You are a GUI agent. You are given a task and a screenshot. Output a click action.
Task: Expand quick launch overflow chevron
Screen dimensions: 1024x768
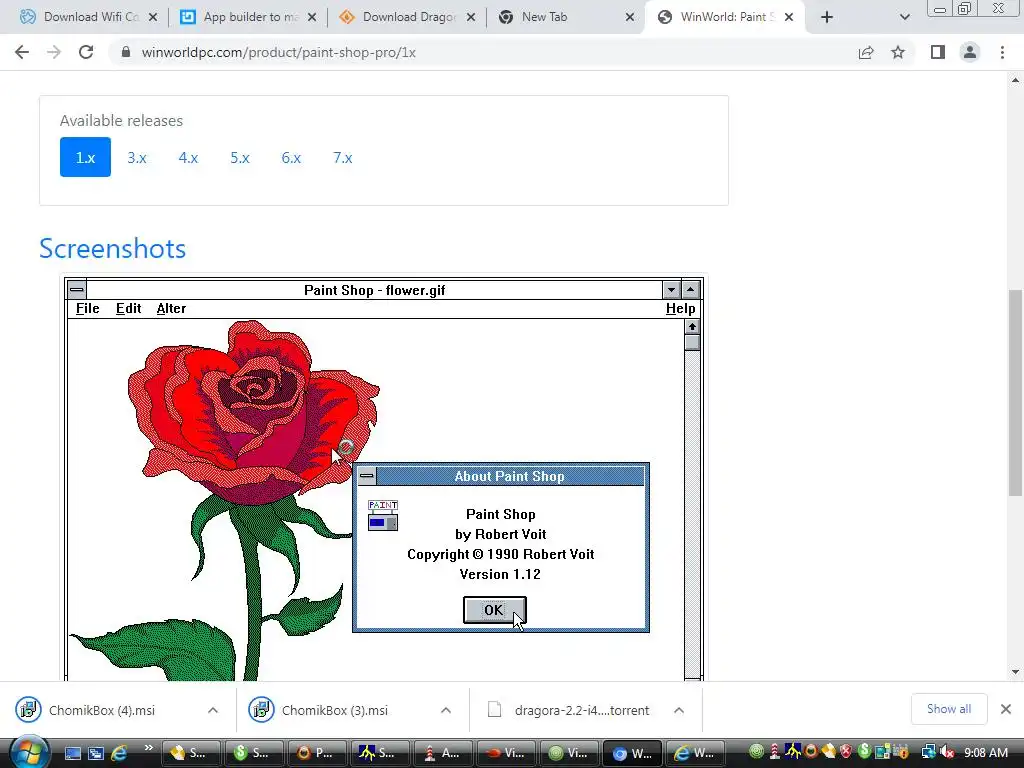148,748
